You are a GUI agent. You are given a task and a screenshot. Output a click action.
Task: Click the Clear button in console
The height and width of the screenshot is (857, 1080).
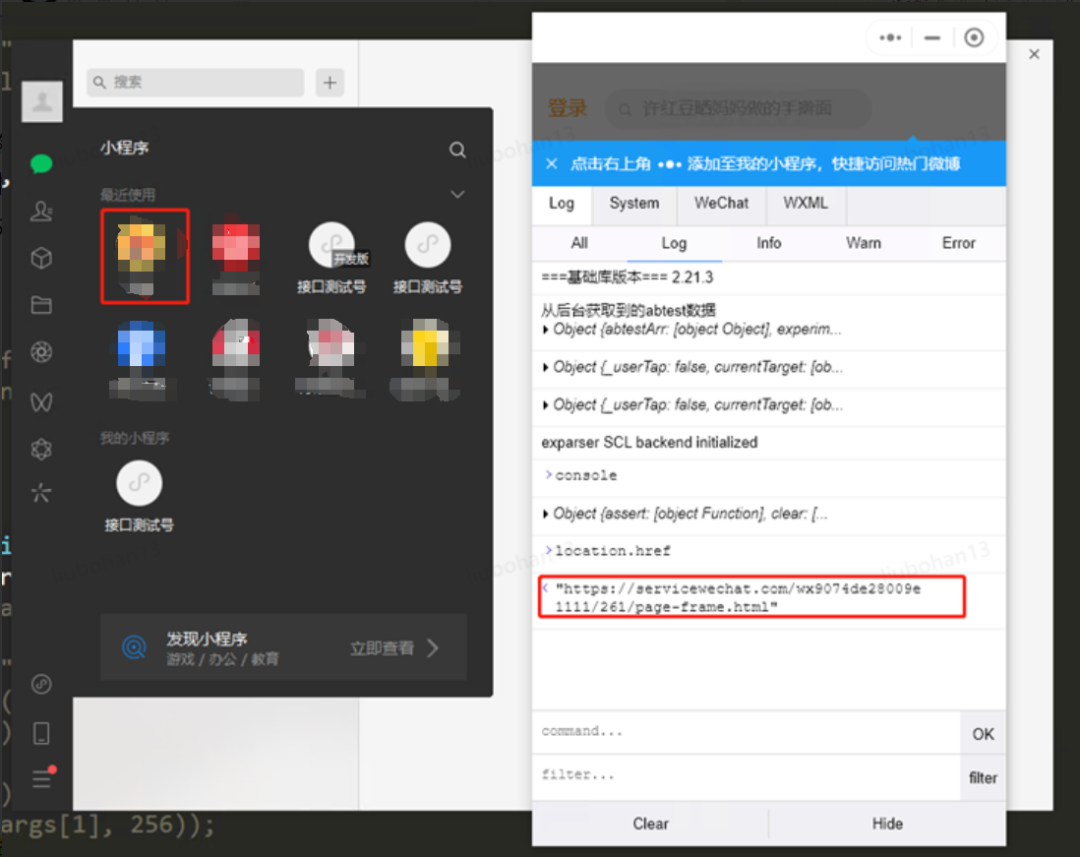click(650, 824)
